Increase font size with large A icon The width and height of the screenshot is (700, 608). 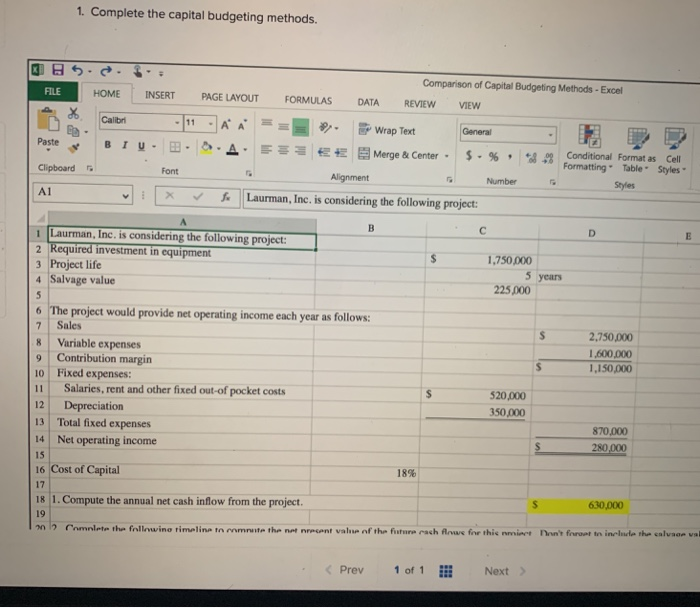(x=226, y=125)
